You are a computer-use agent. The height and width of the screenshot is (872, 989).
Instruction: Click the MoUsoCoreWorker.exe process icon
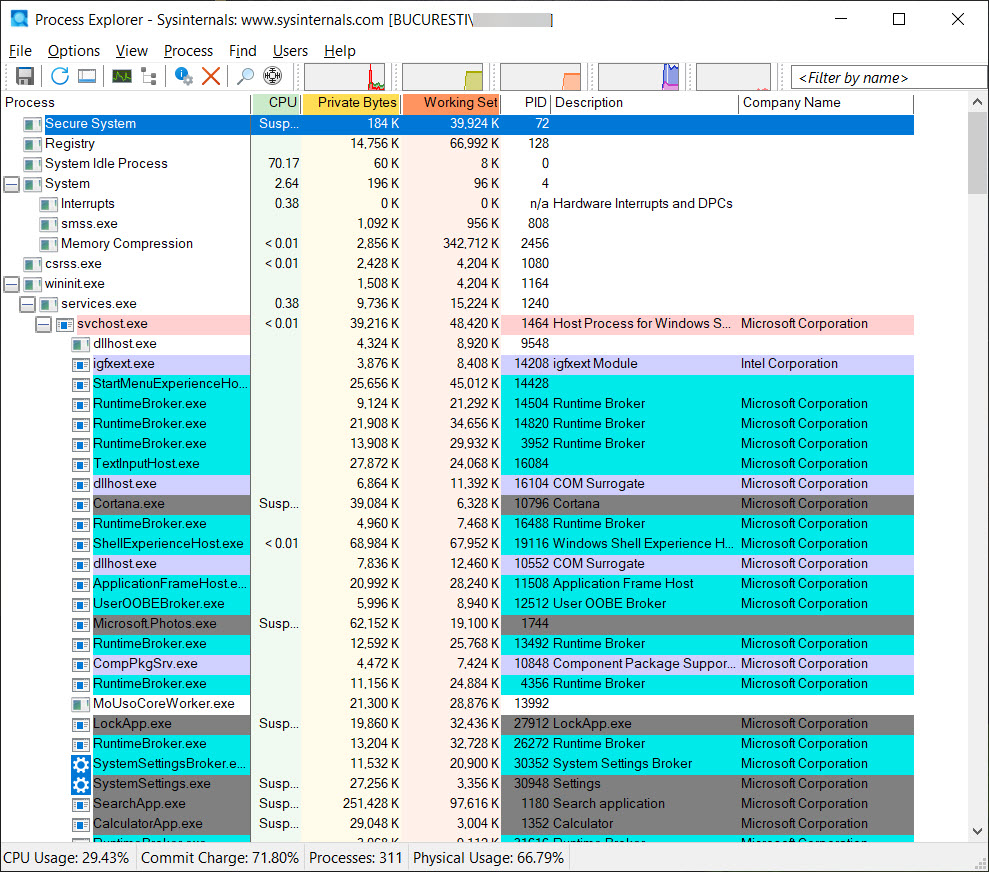coord(80,704)
